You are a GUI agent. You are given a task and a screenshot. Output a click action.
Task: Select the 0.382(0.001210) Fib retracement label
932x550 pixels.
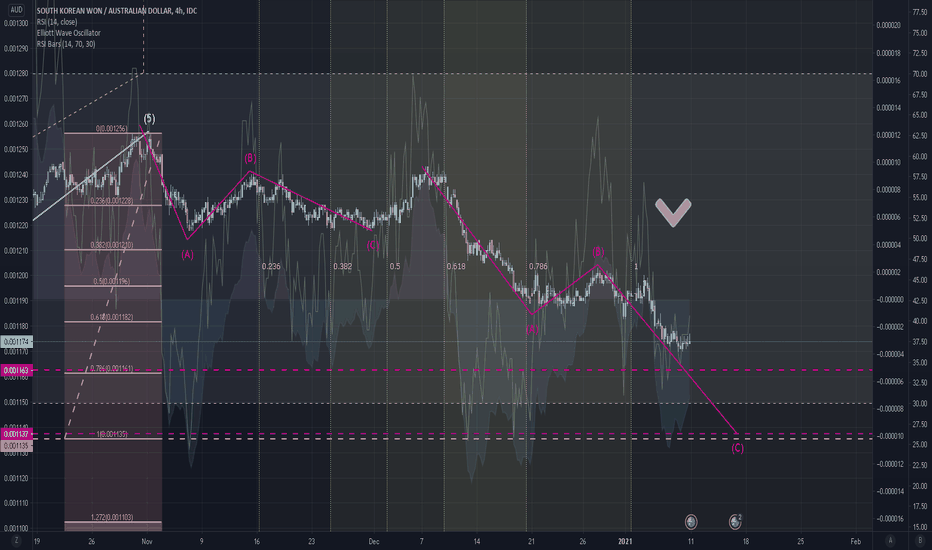click(112, 245)
